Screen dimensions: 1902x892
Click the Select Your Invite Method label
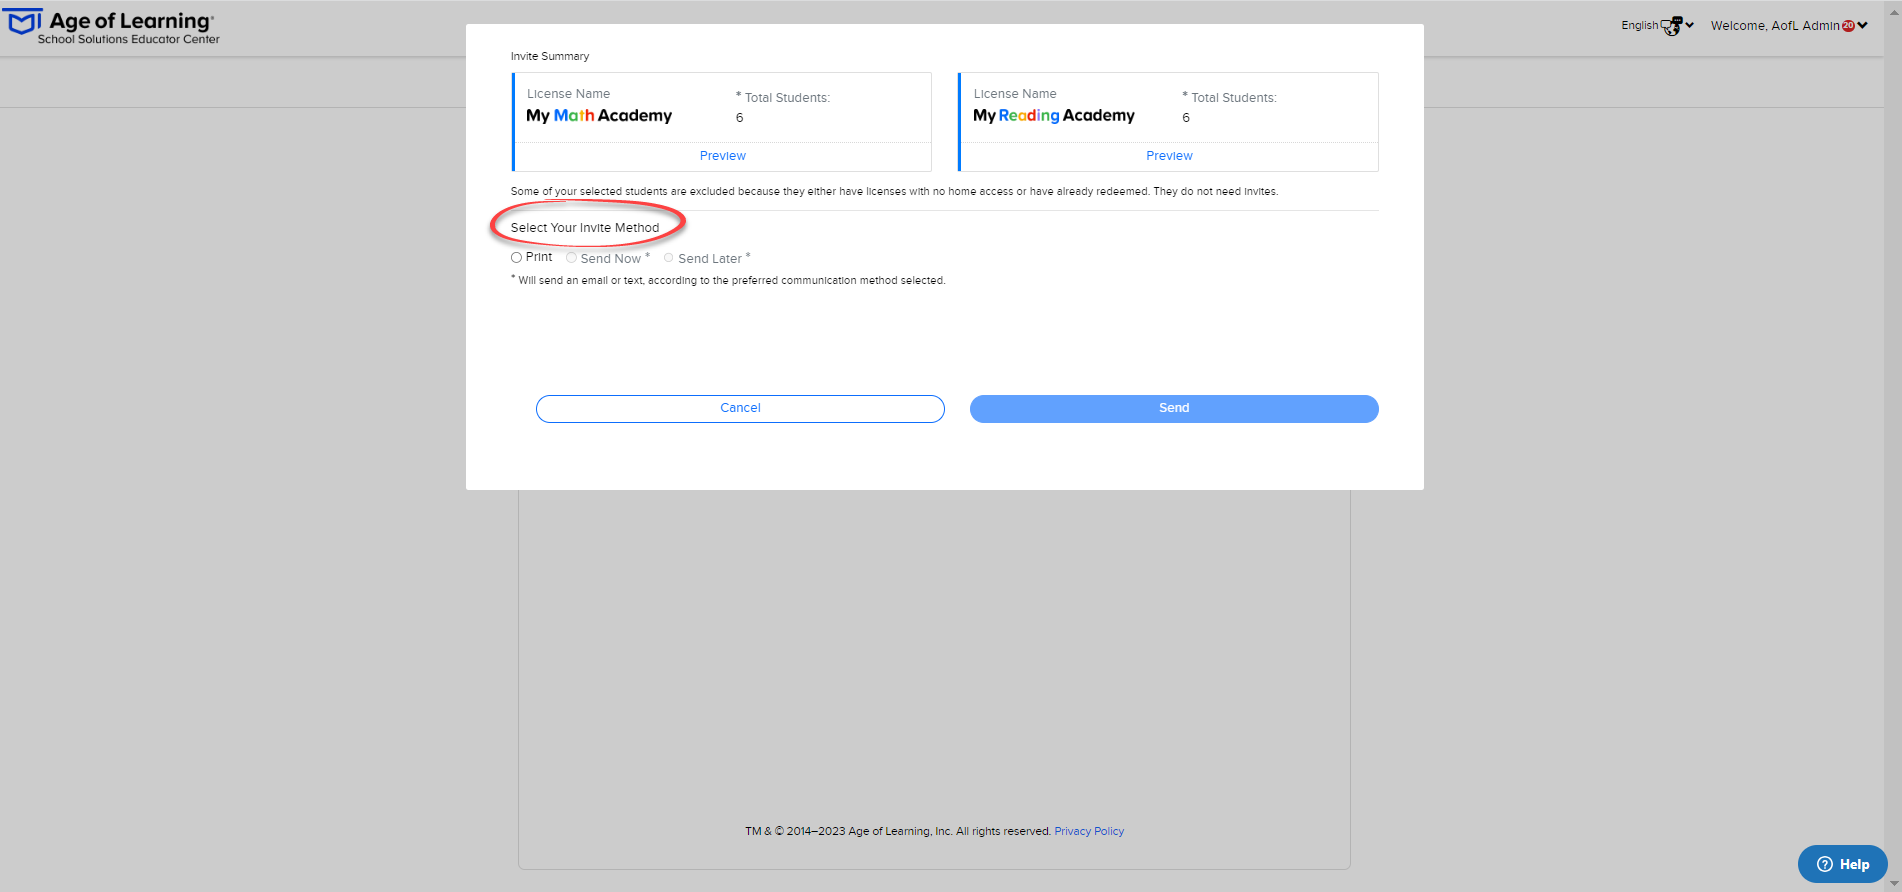[x=585, y=228]
